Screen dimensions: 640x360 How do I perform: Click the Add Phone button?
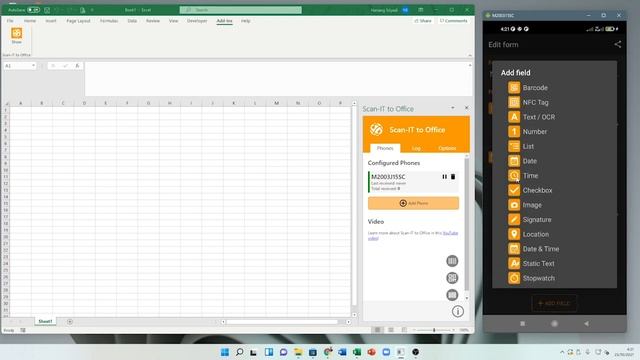(413, 203)
